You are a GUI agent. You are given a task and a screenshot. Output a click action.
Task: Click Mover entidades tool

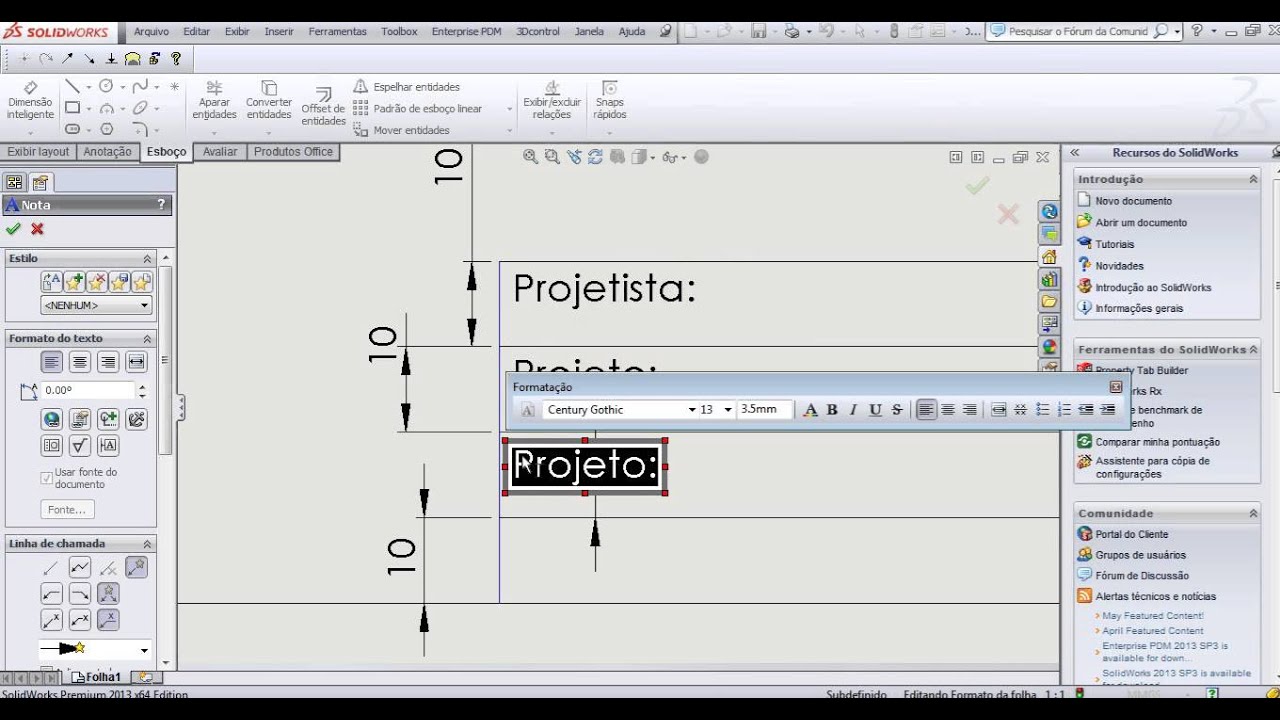coord(402,130)
